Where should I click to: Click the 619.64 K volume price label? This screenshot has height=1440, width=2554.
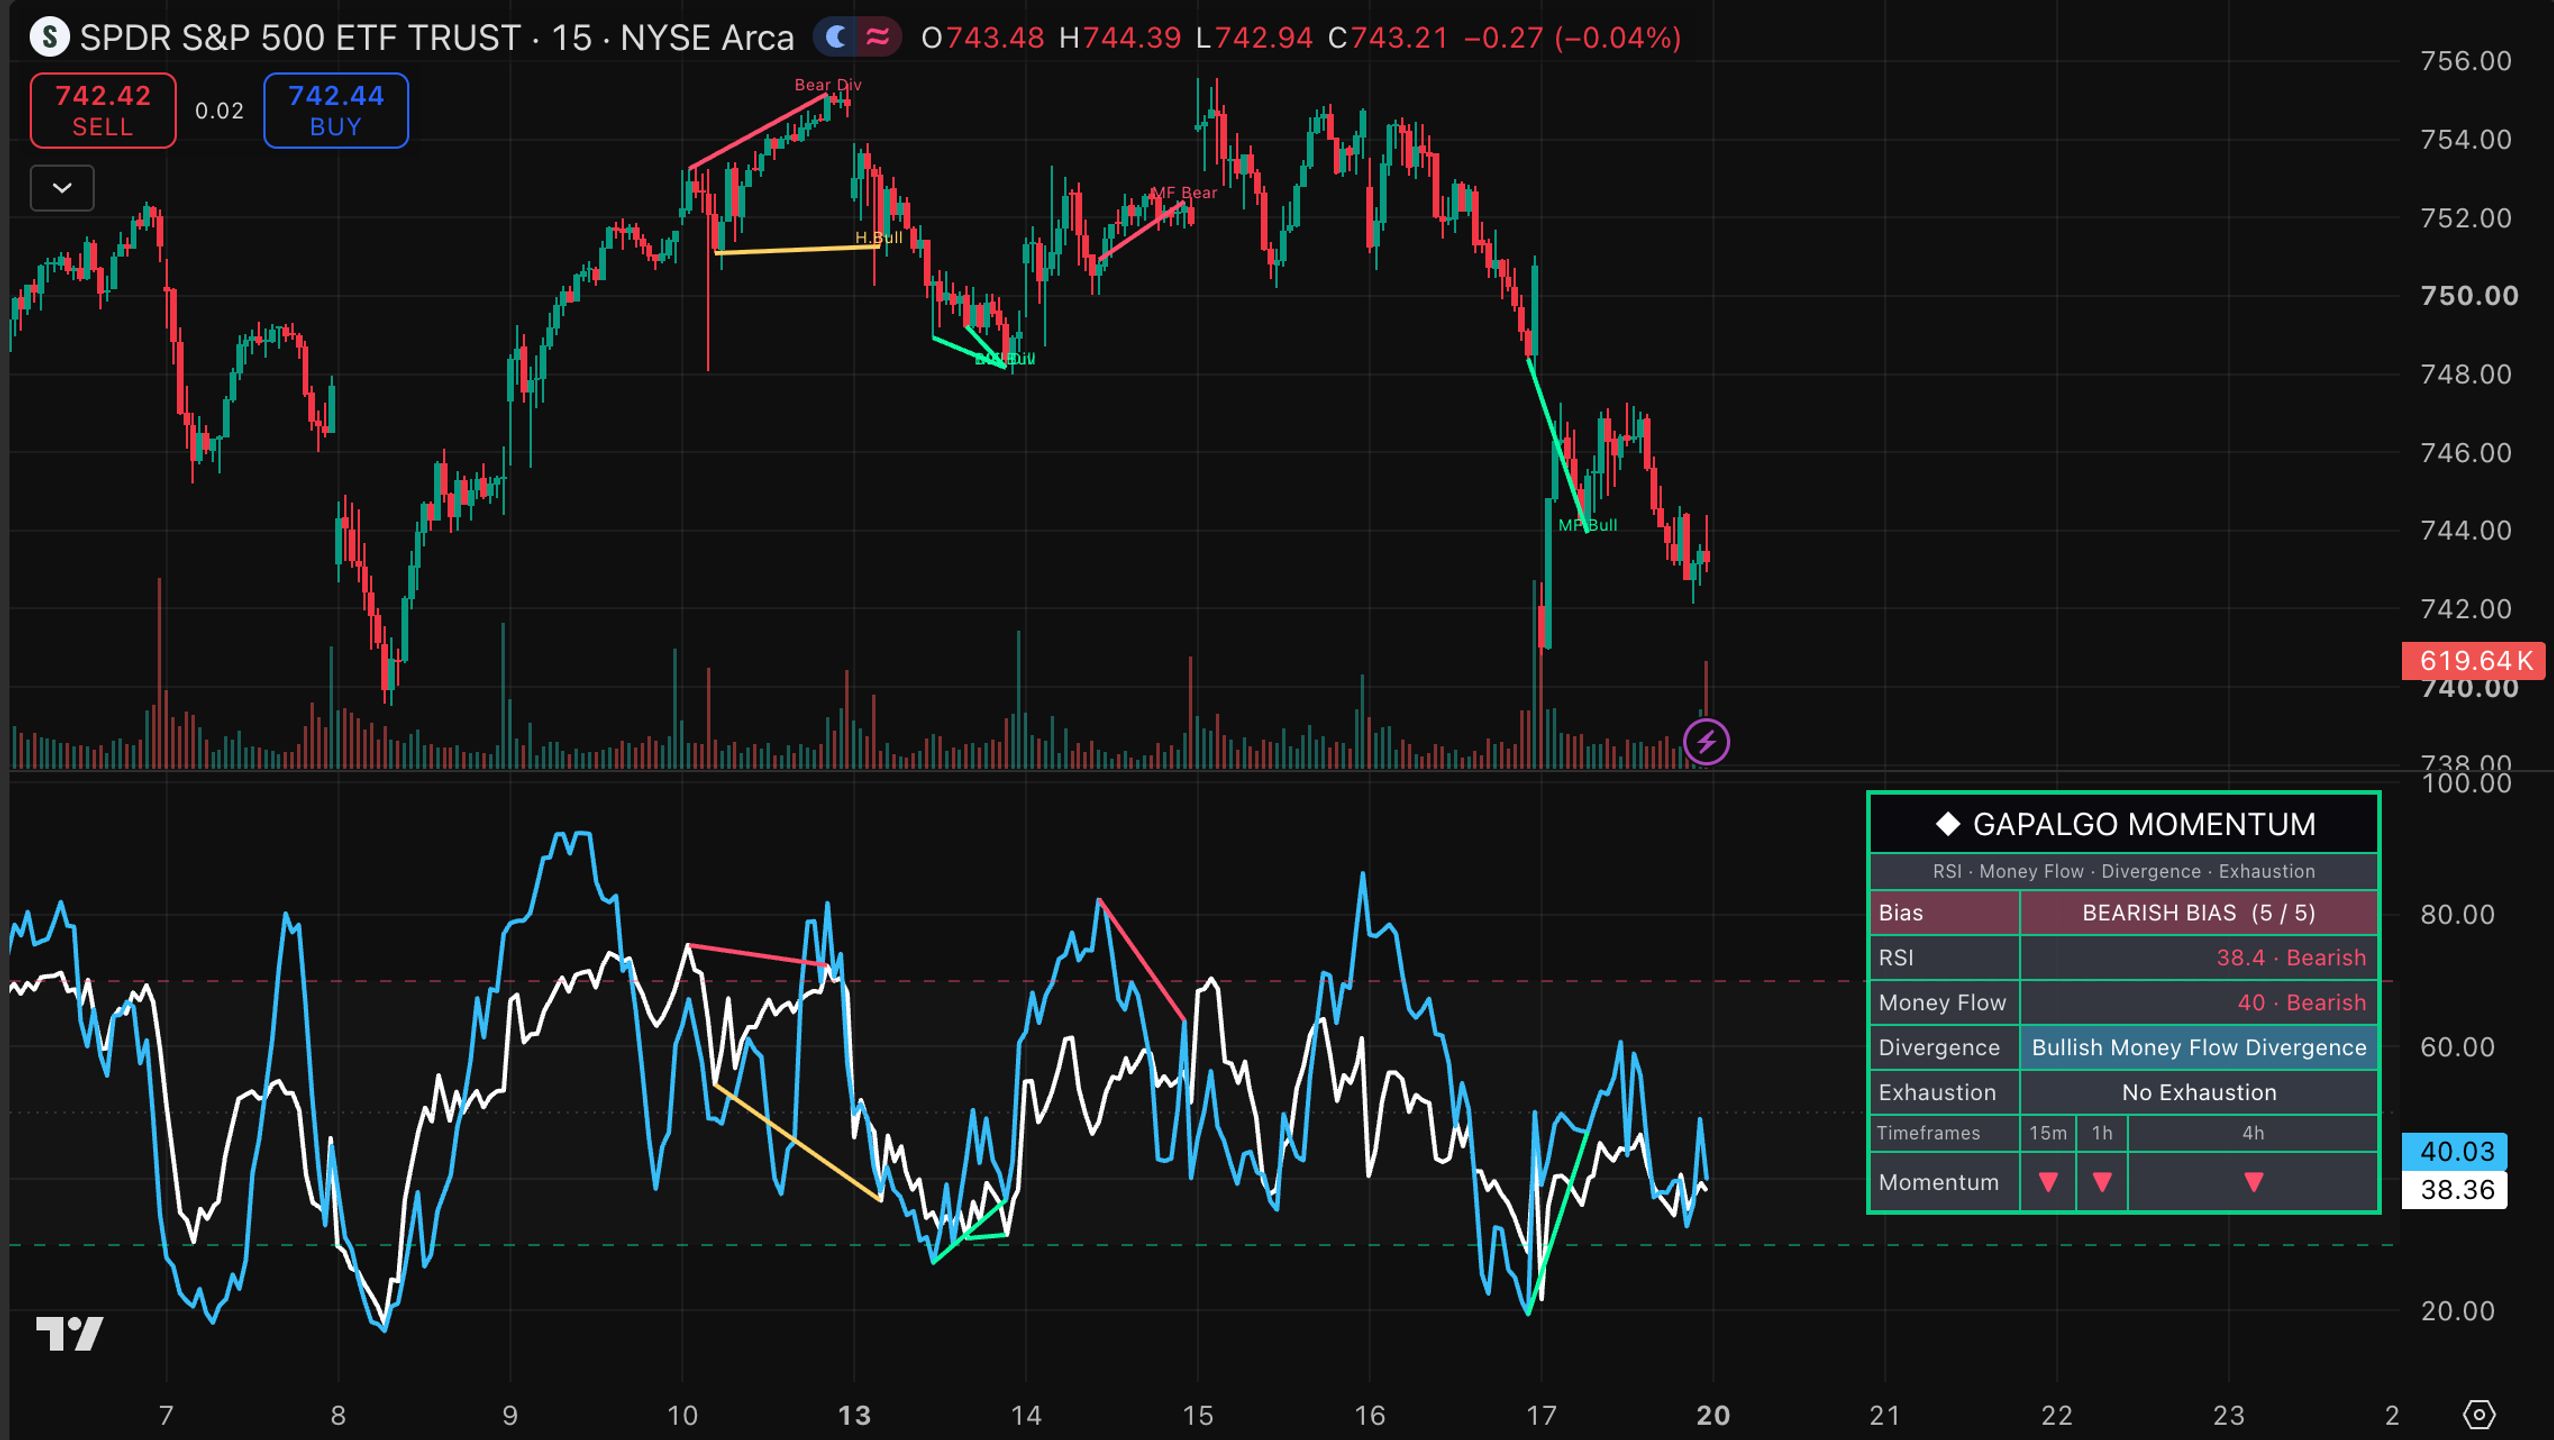[x=2474, y=661]
